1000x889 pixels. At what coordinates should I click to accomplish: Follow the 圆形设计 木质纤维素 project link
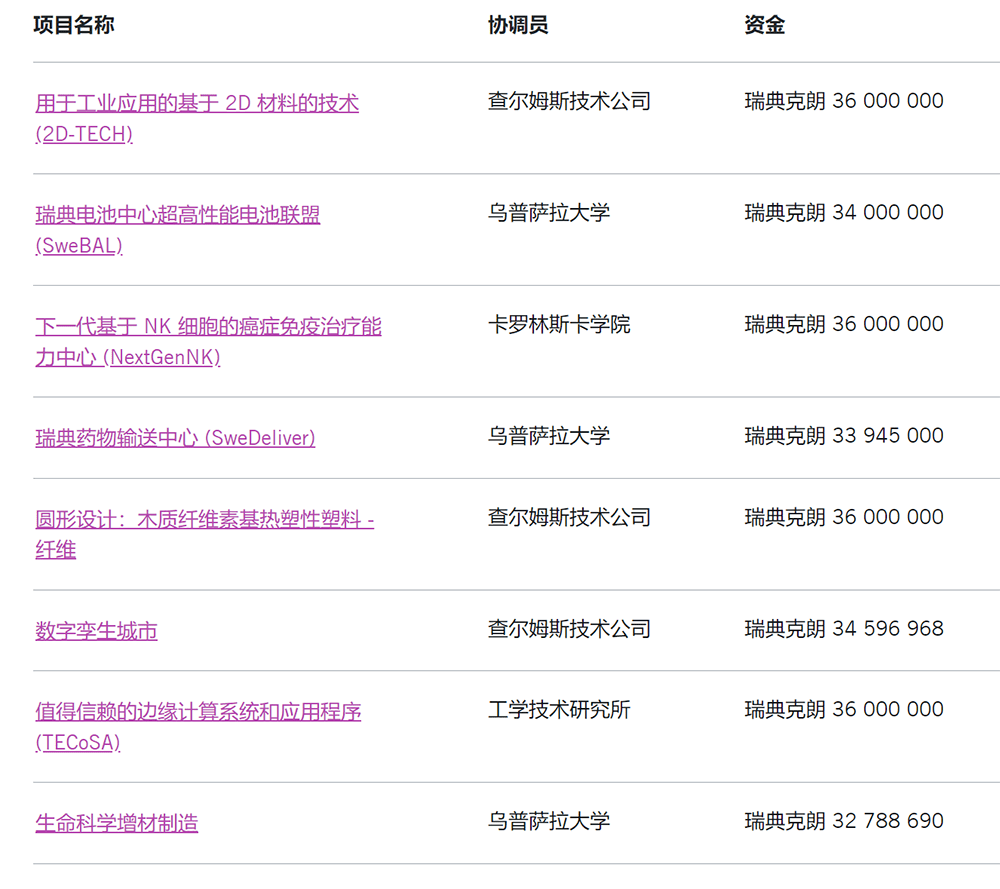205,520
